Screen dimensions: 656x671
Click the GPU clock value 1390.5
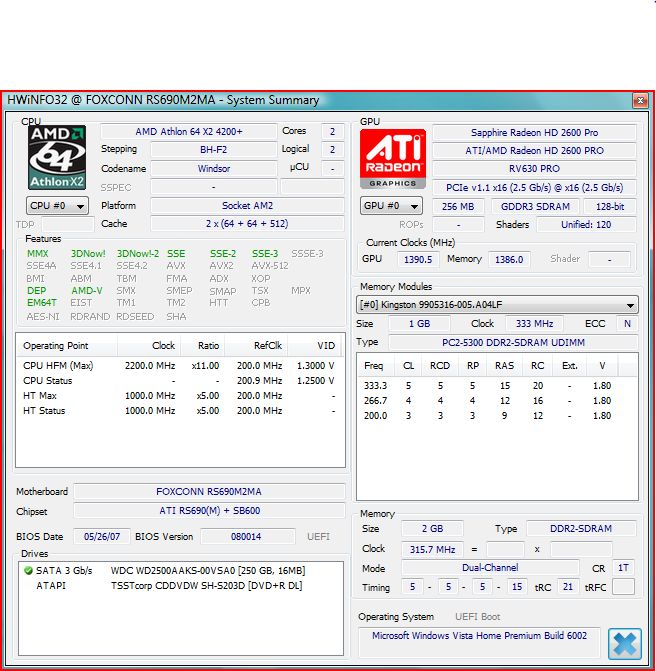pos(418,259)
